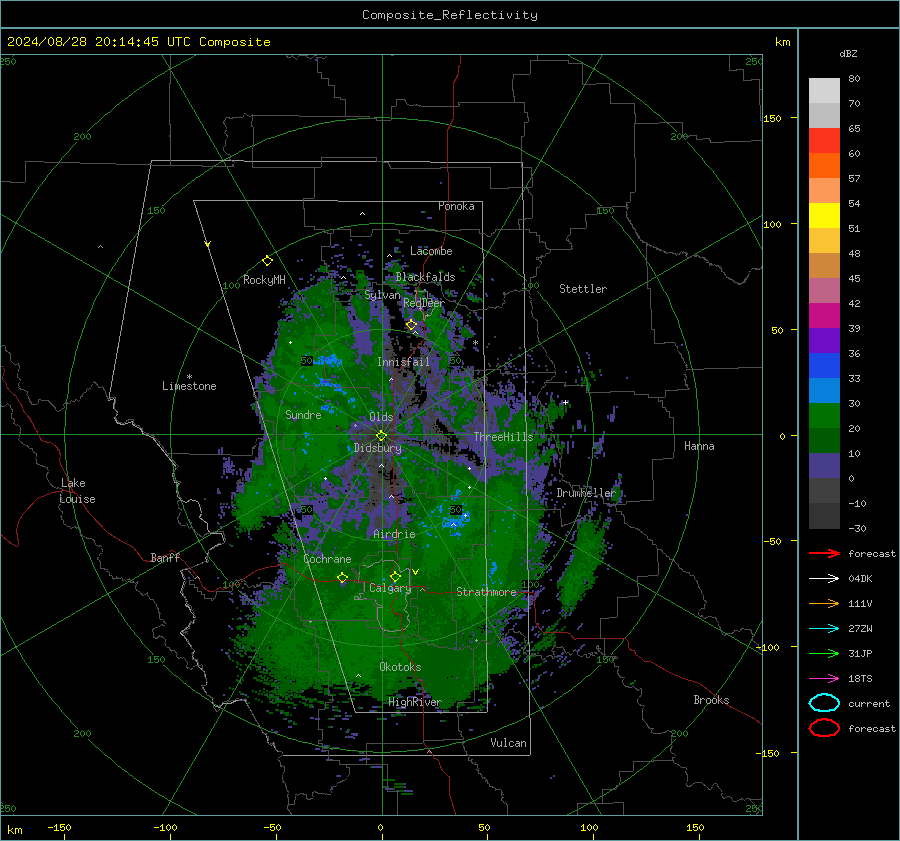Click the dBZ legend heading
This screenshot has width=900, height=841.
pyautogui.click(x=848, y=53)
